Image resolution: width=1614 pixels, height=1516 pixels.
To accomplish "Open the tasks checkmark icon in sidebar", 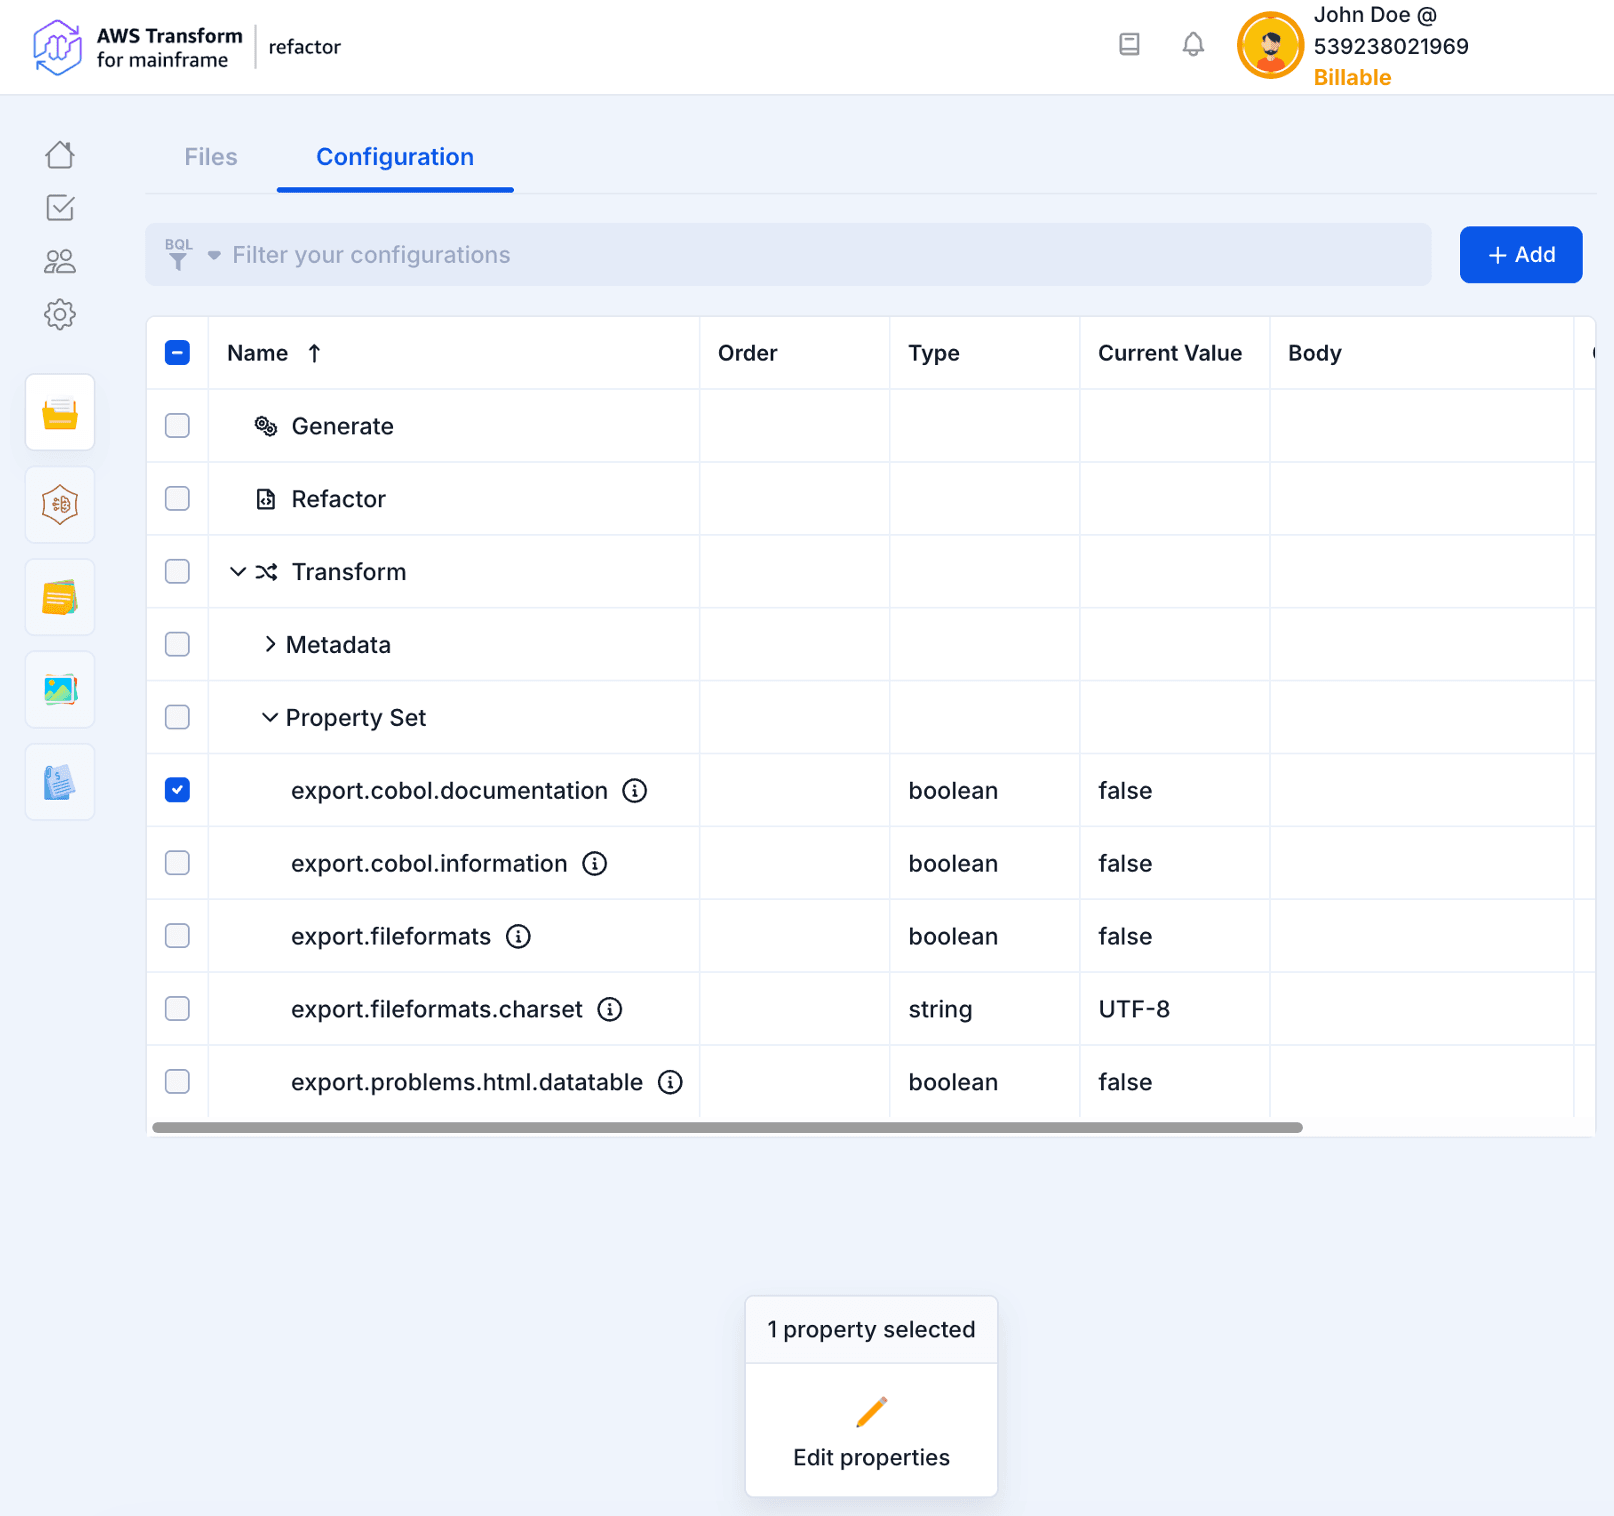I will tap(60, 208).
